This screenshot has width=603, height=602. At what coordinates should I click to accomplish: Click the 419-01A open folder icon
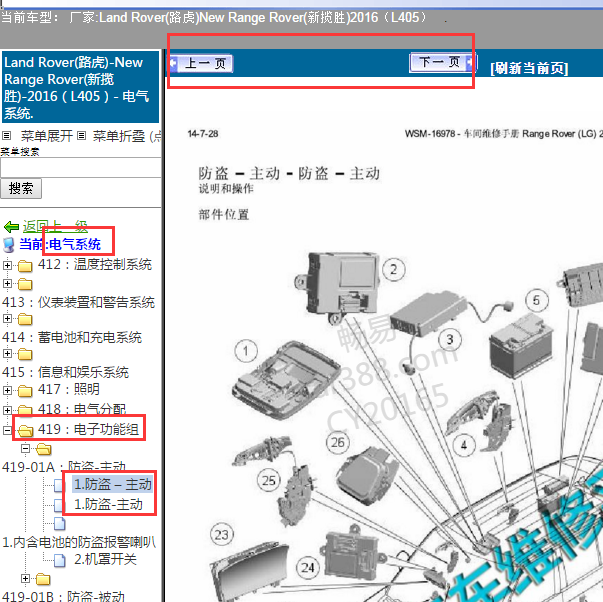[x=43, y=449]
